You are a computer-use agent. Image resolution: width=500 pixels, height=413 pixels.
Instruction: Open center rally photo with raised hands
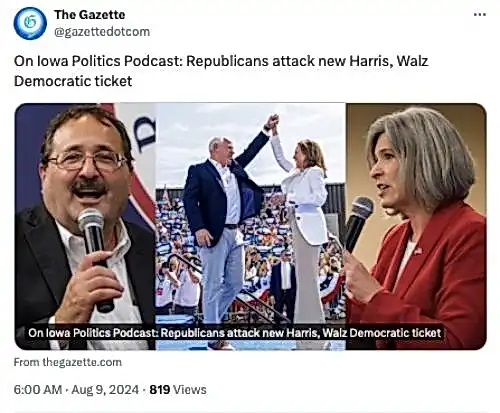(251, 226)
